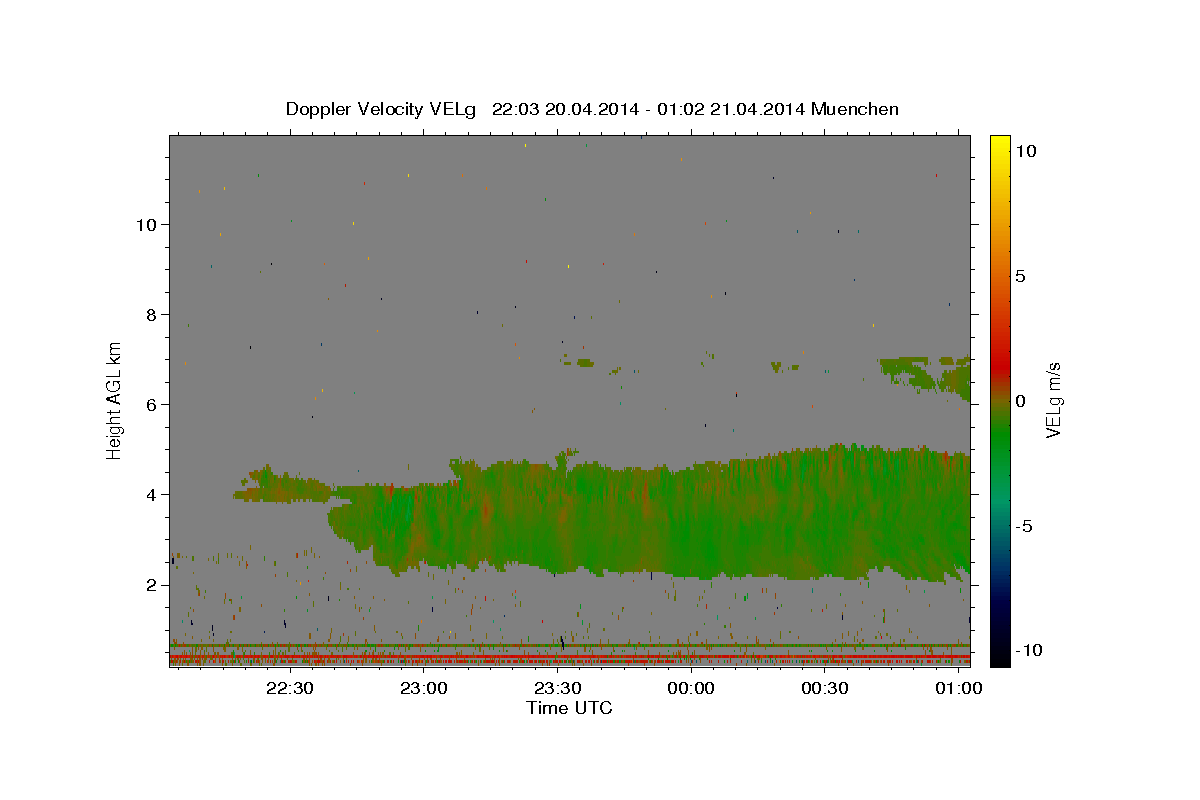
Task: Click the colorbar value 10 at top
Action: 1025,150
